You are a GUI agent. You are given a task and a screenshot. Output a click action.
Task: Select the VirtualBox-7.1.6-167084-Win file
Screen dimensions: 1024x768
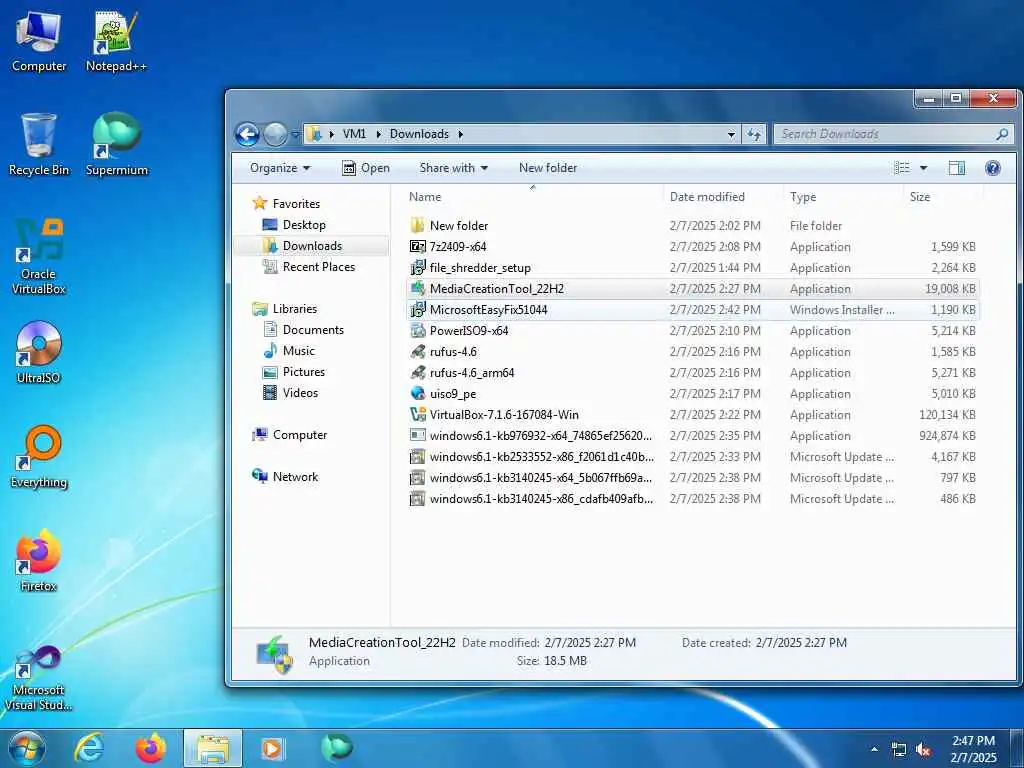(692, 415)
